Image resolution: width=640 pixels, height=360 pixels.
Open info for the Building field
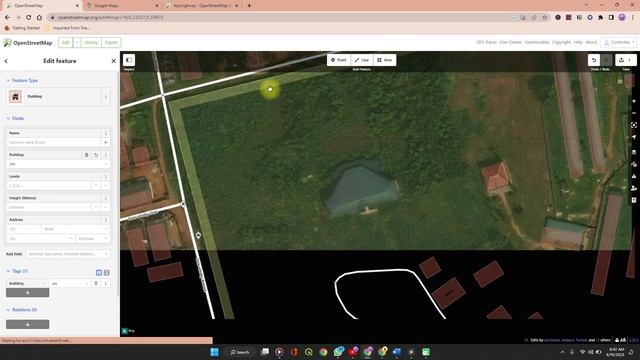click(106, 155)
